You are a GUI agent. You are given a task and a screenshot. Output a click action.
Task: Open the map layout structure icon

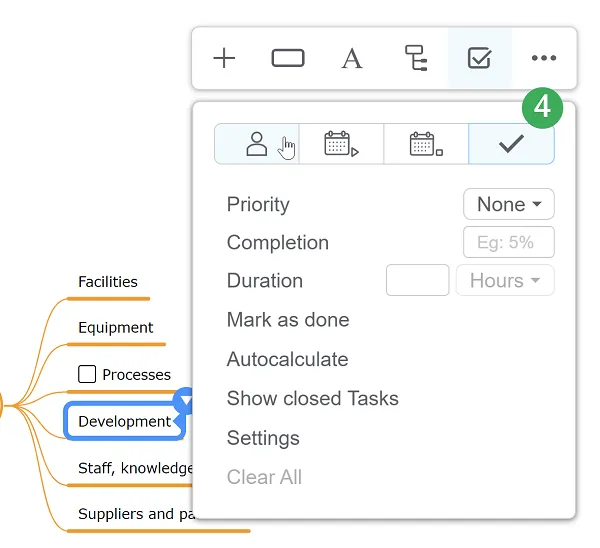416,58
